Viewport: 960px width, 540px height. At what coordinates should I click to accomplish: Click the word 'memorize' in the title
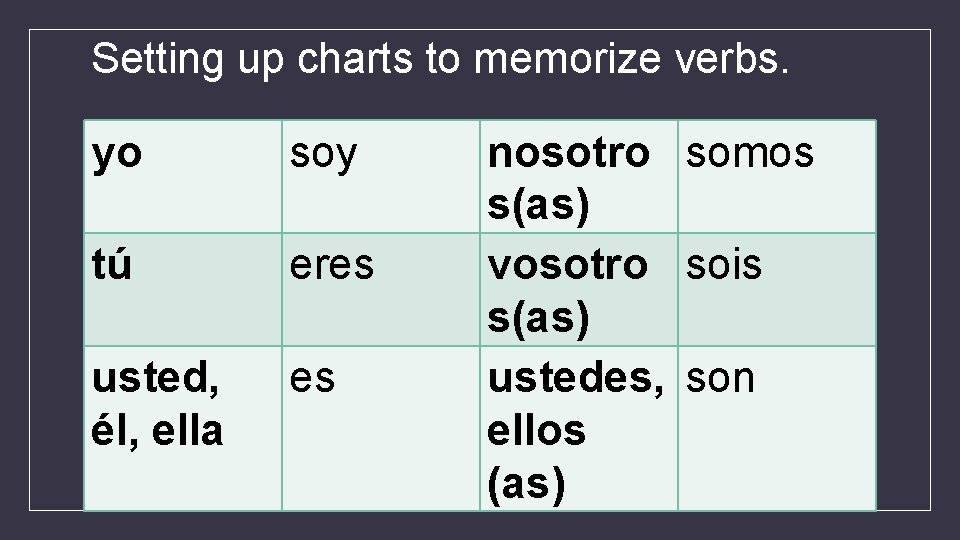click(568, 59)
